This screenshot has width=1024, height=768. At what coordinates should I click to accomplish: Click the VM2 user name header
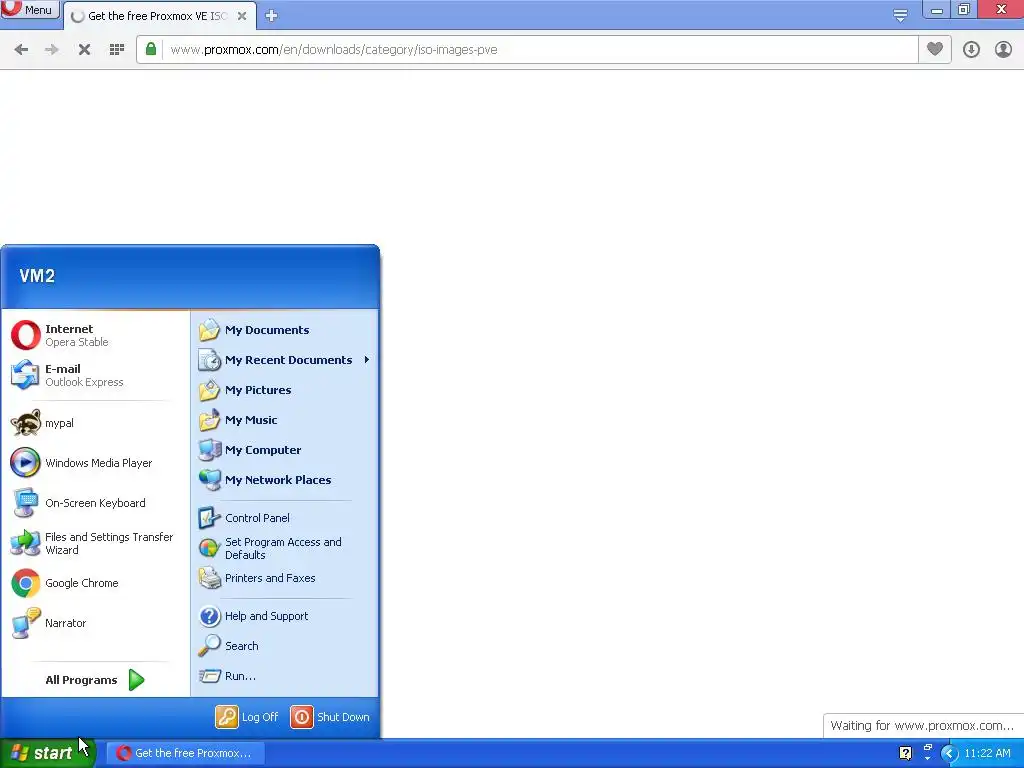(x=37, y=276)
